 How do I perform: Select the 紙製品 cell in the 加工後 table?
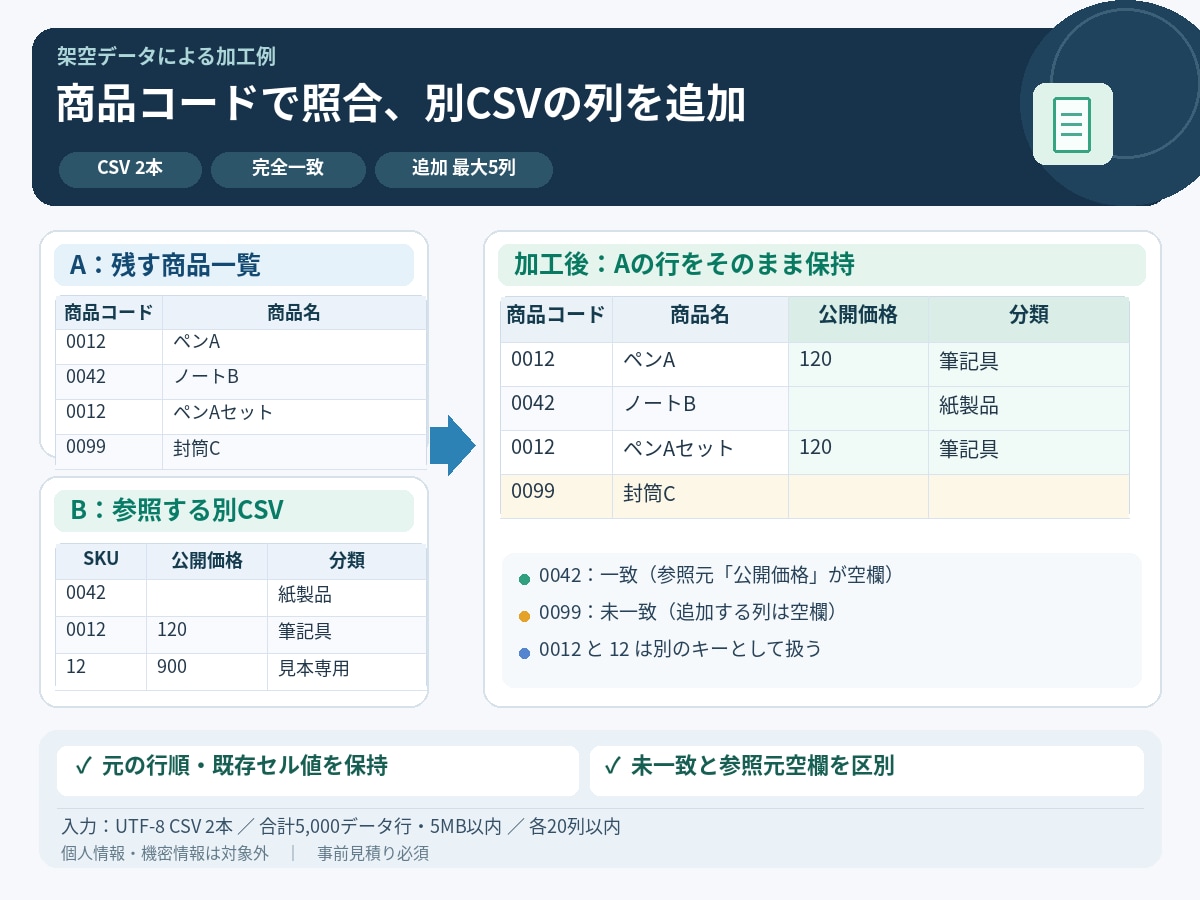(1029, 408)
